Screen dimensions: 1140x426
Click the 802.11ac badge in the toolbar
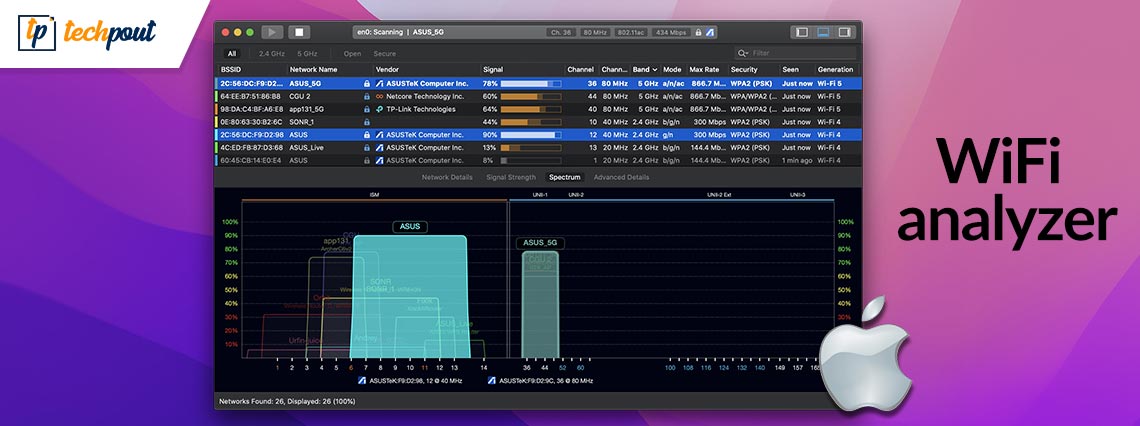631,33
